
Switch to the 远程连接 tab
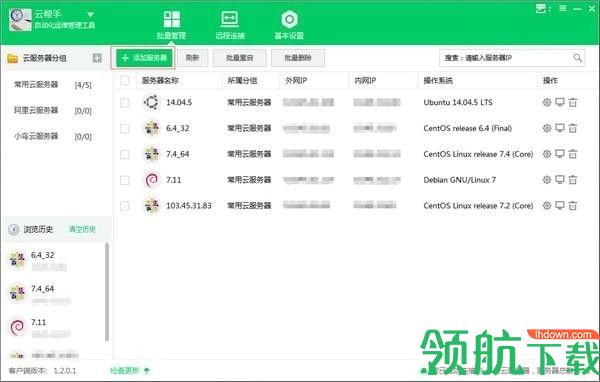pos(230,25)
